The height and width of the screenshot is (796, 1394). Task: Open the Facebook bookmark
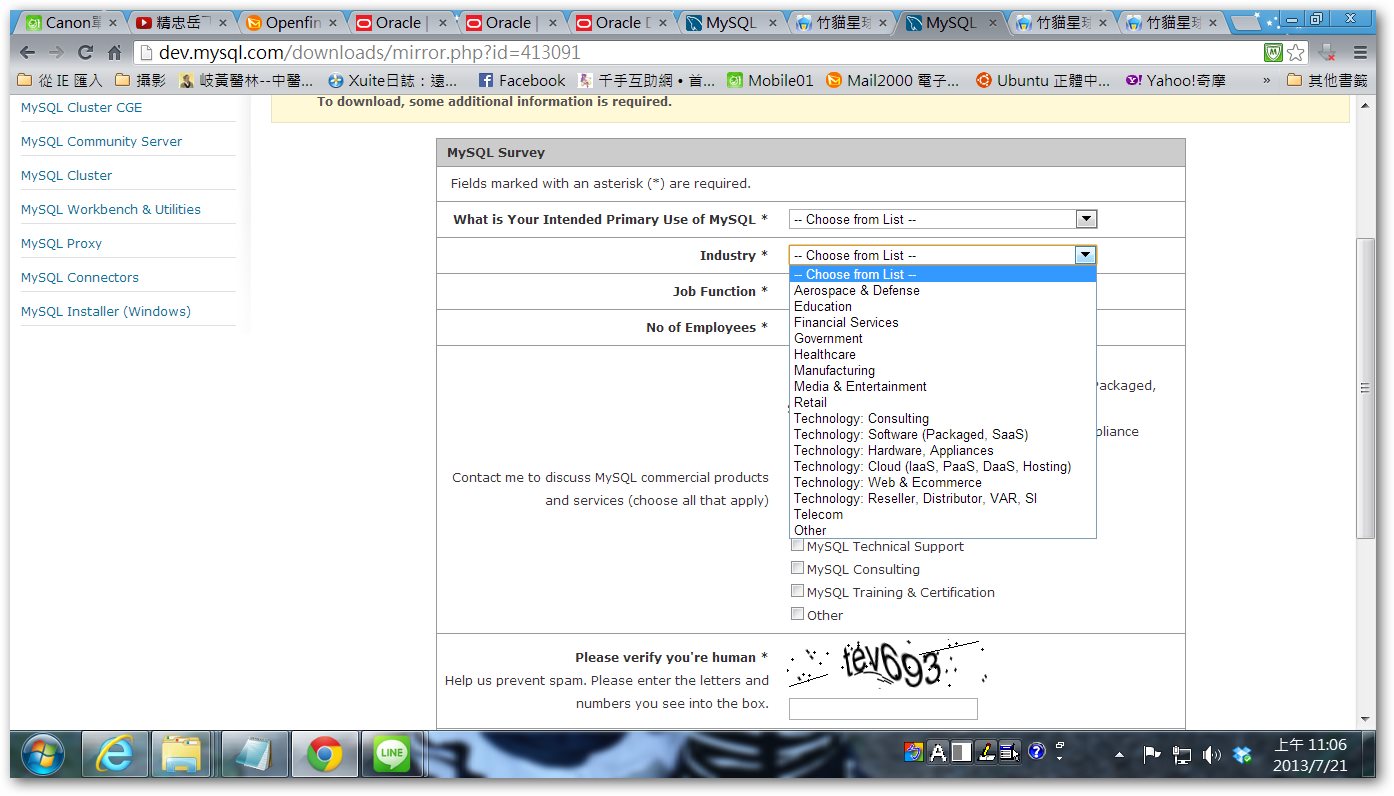pos(521,81)
